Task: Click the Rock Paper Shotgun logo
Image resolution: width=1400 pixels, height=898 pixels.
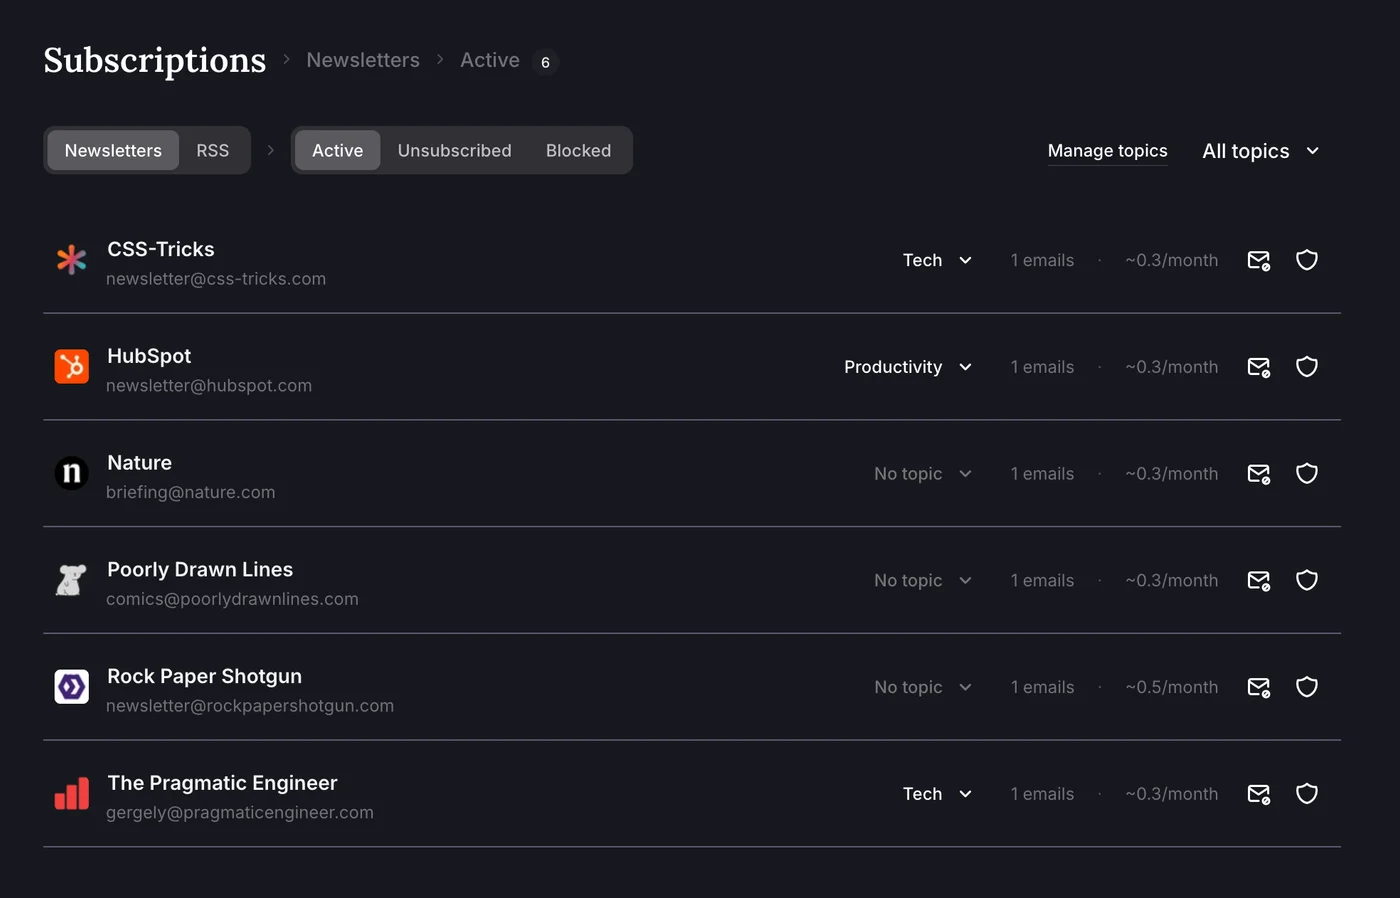Action: (71, 687)
